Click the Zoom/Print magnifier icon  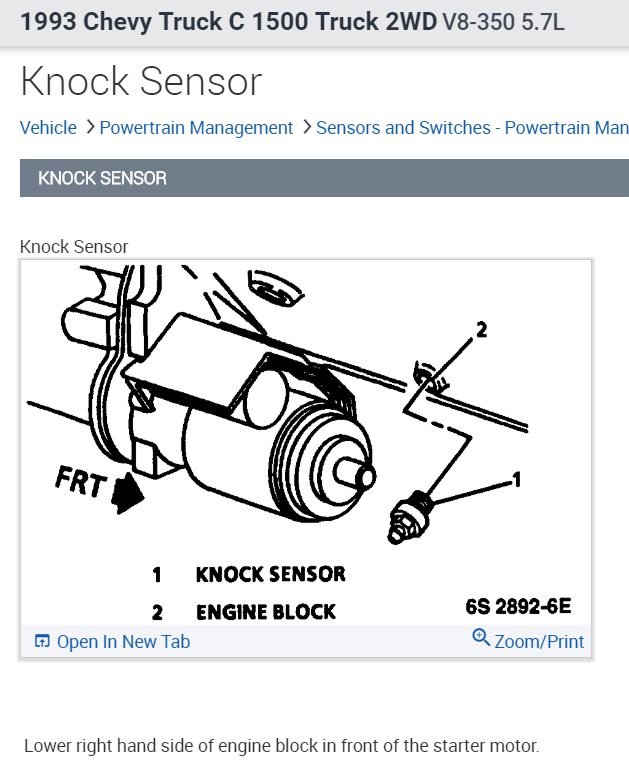tap(481, 638)
